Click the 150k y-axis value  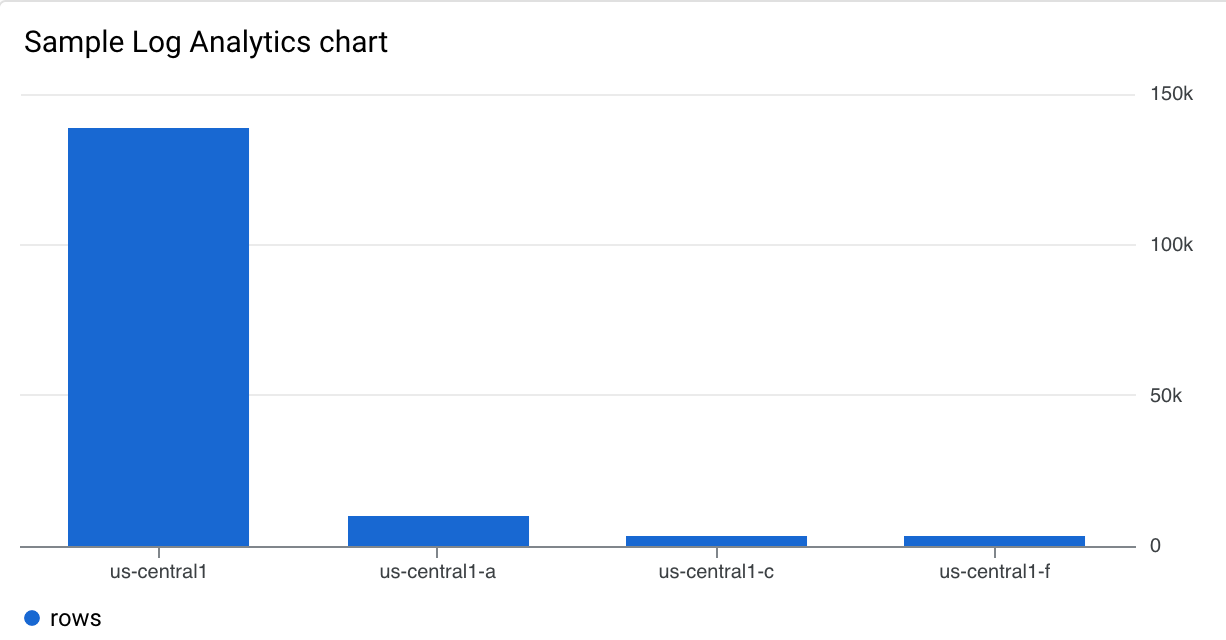pyautogui.click(x=1171, y=95)
